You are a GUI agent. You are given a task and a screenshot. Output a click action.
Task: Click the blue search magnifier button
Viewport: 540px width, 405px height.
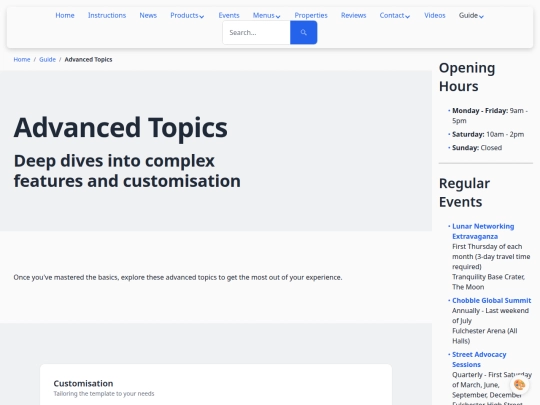tap(303, 32)
